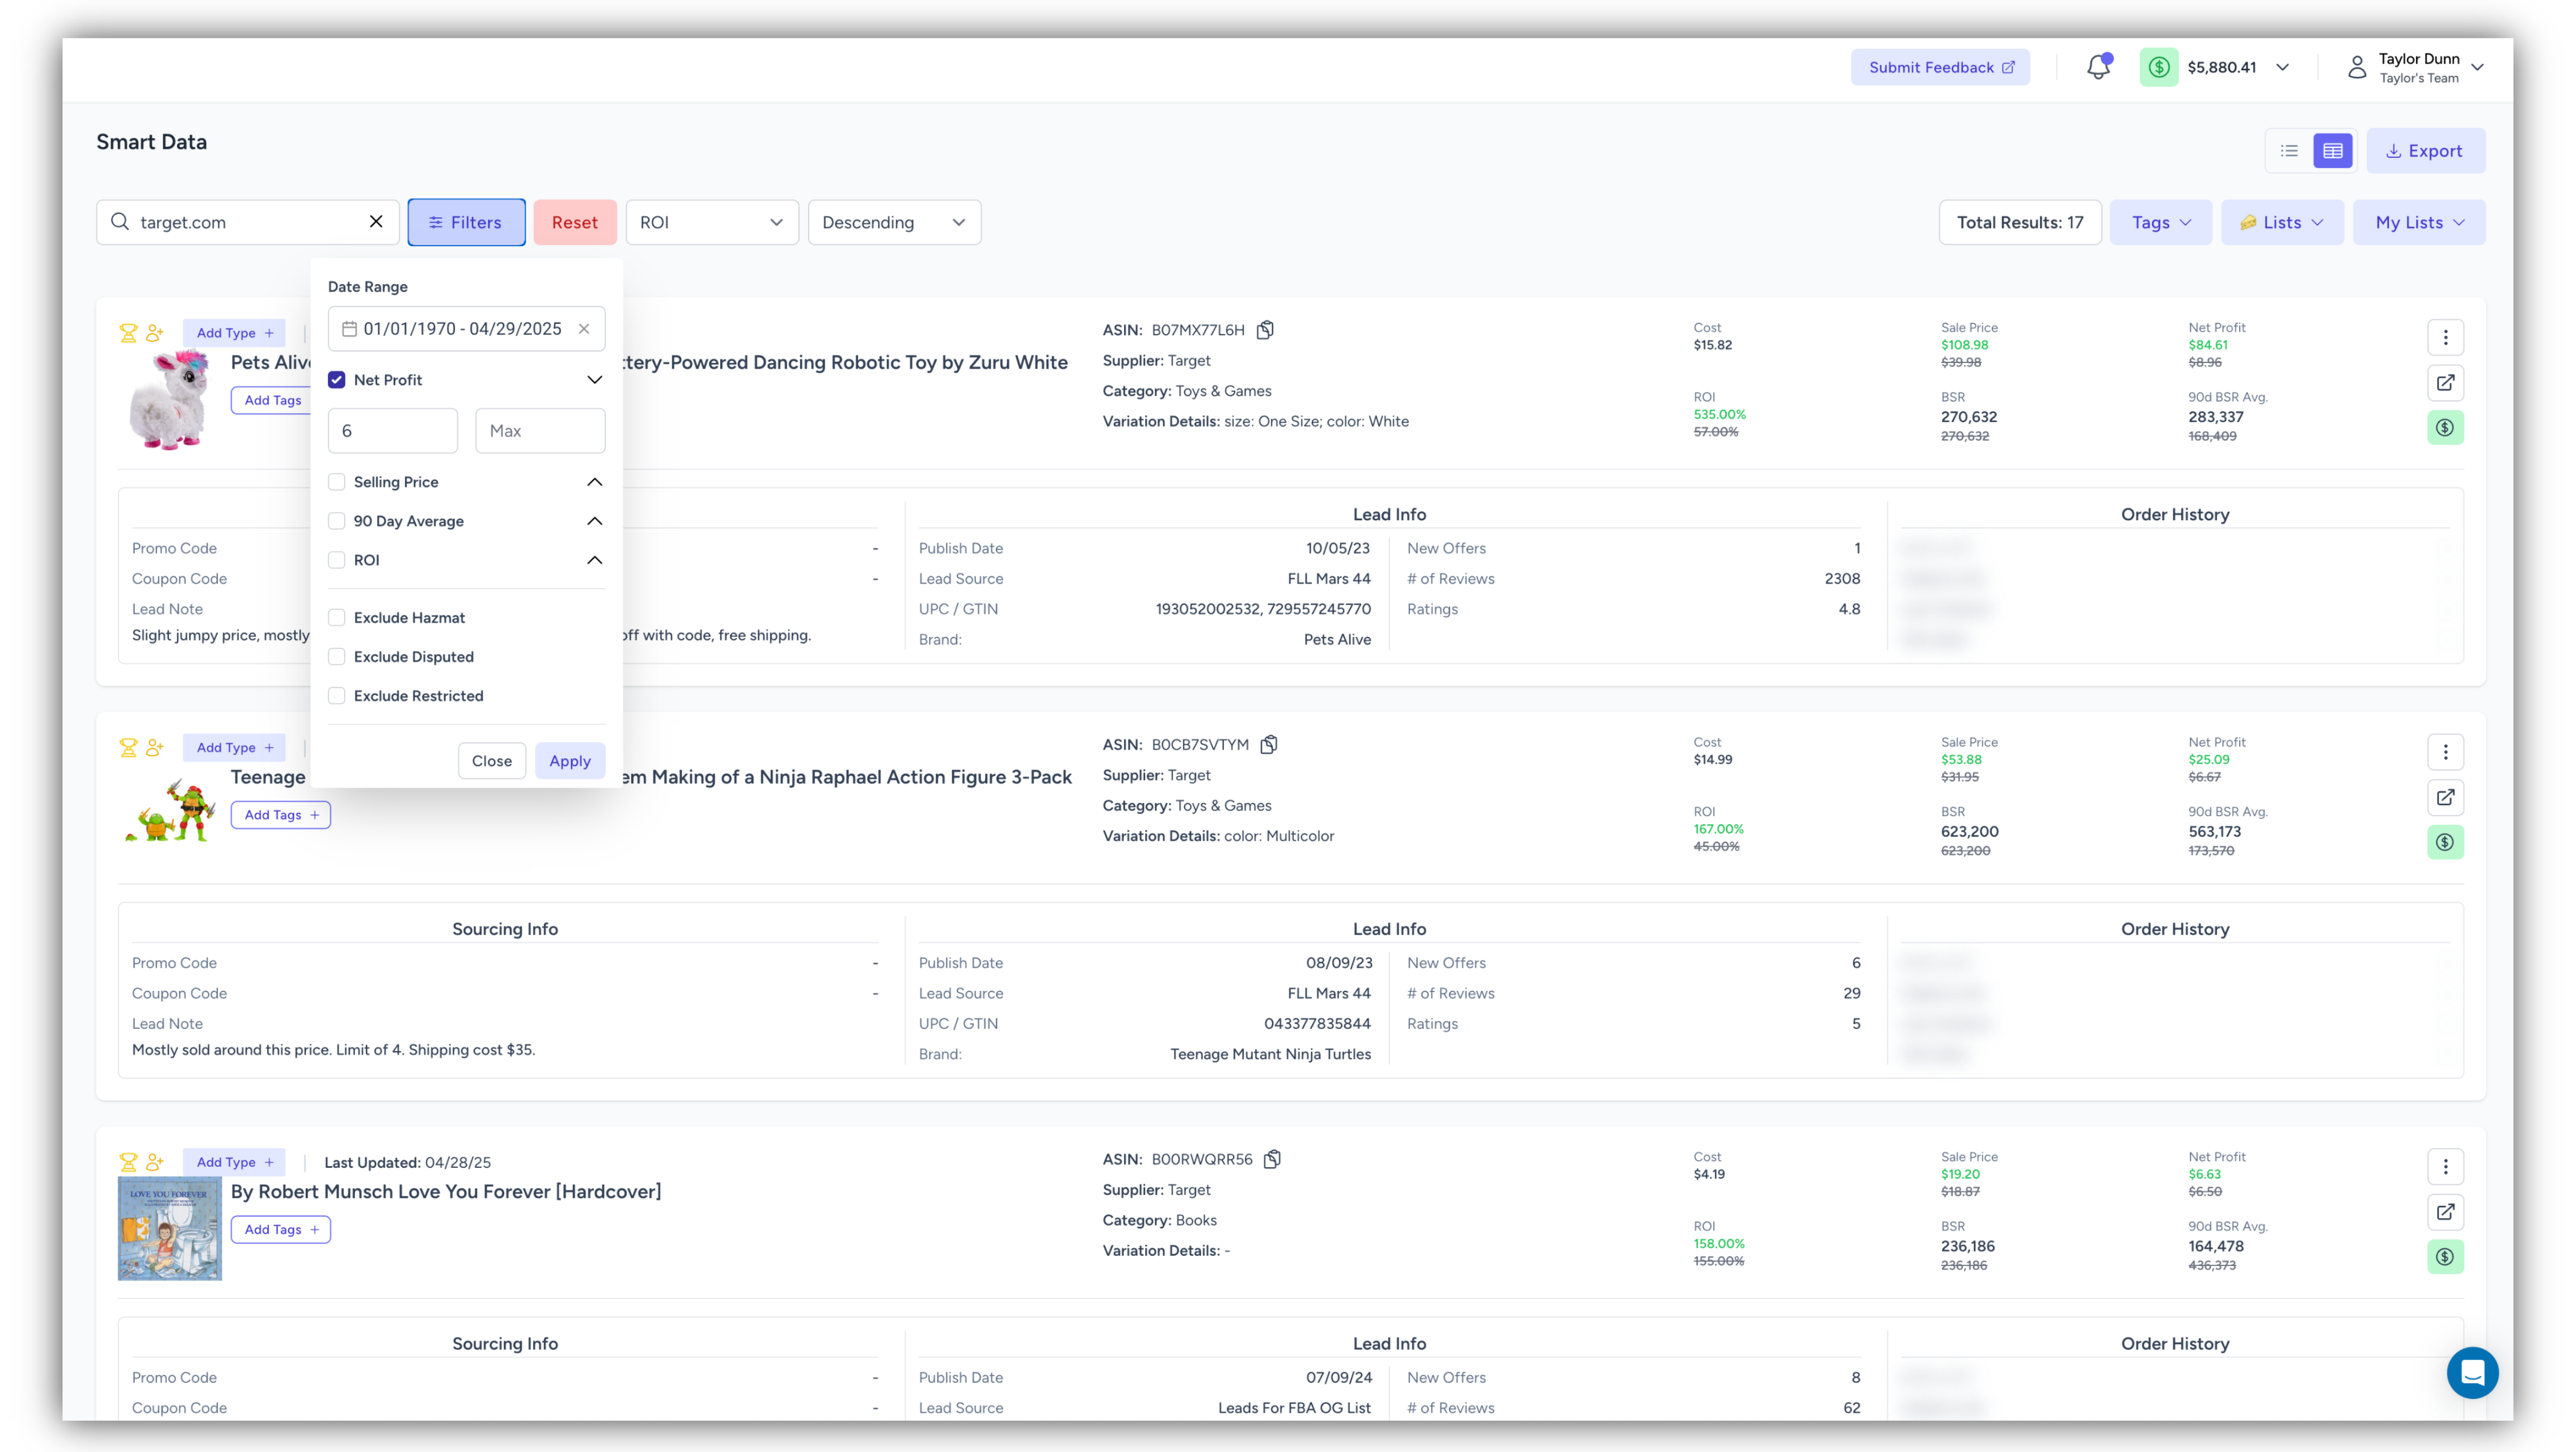Expand the Selling Price filter section

click(595, 481)
